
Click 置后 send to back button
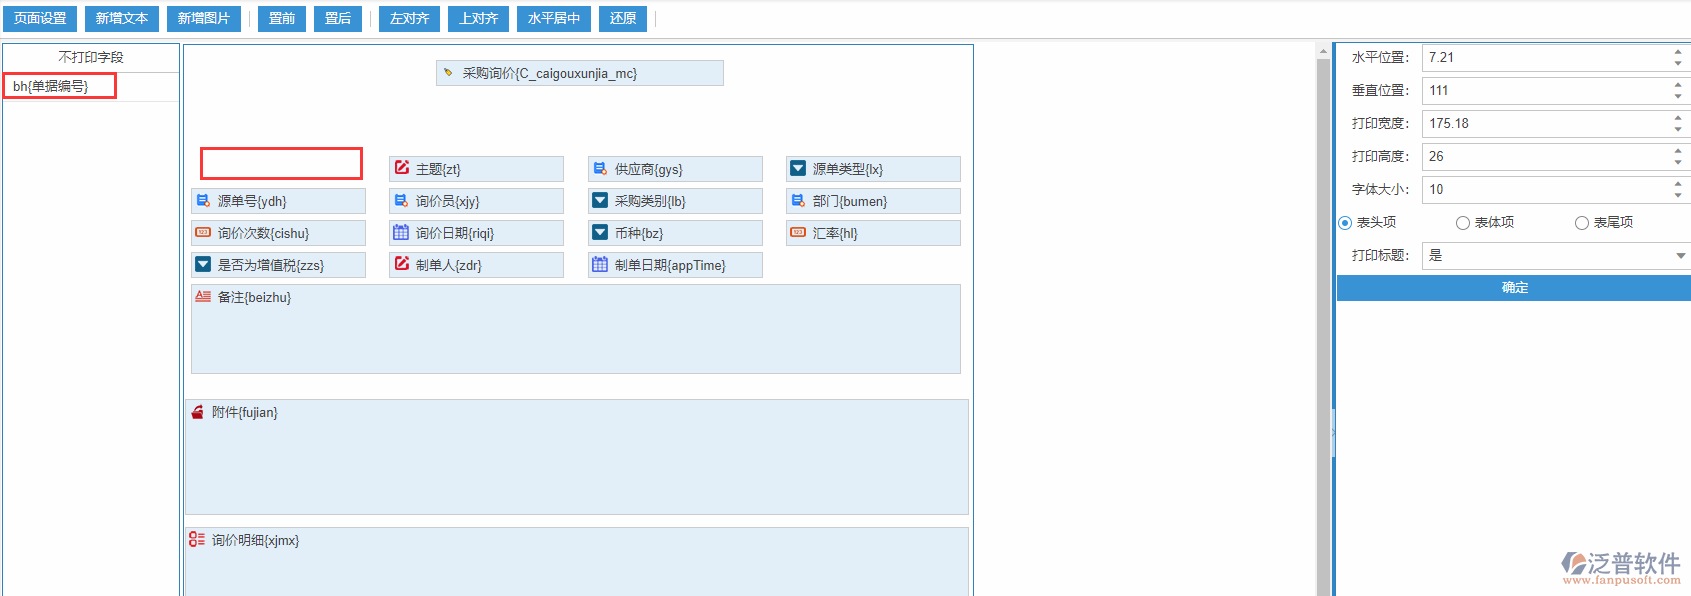point(338,19)
